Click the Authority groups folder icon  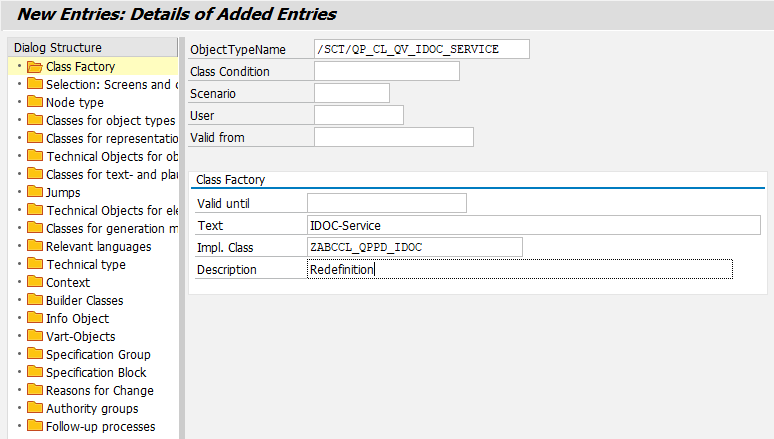(35, 409)
